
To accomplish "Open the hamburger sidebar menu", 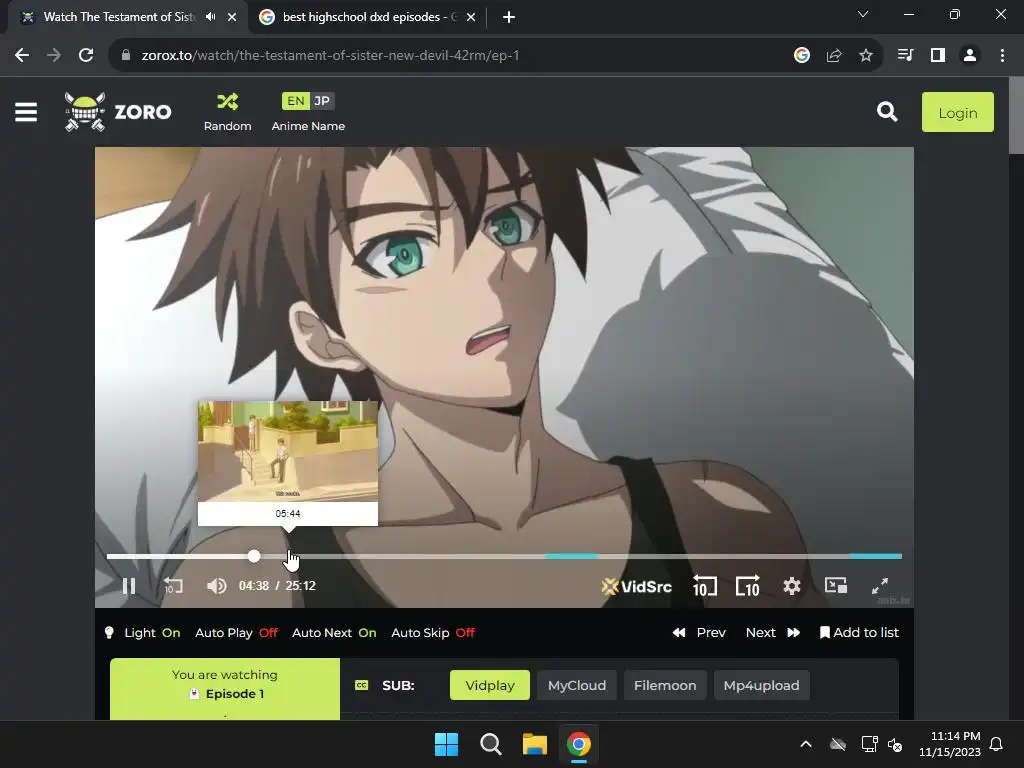I will (x=26, y=112).
